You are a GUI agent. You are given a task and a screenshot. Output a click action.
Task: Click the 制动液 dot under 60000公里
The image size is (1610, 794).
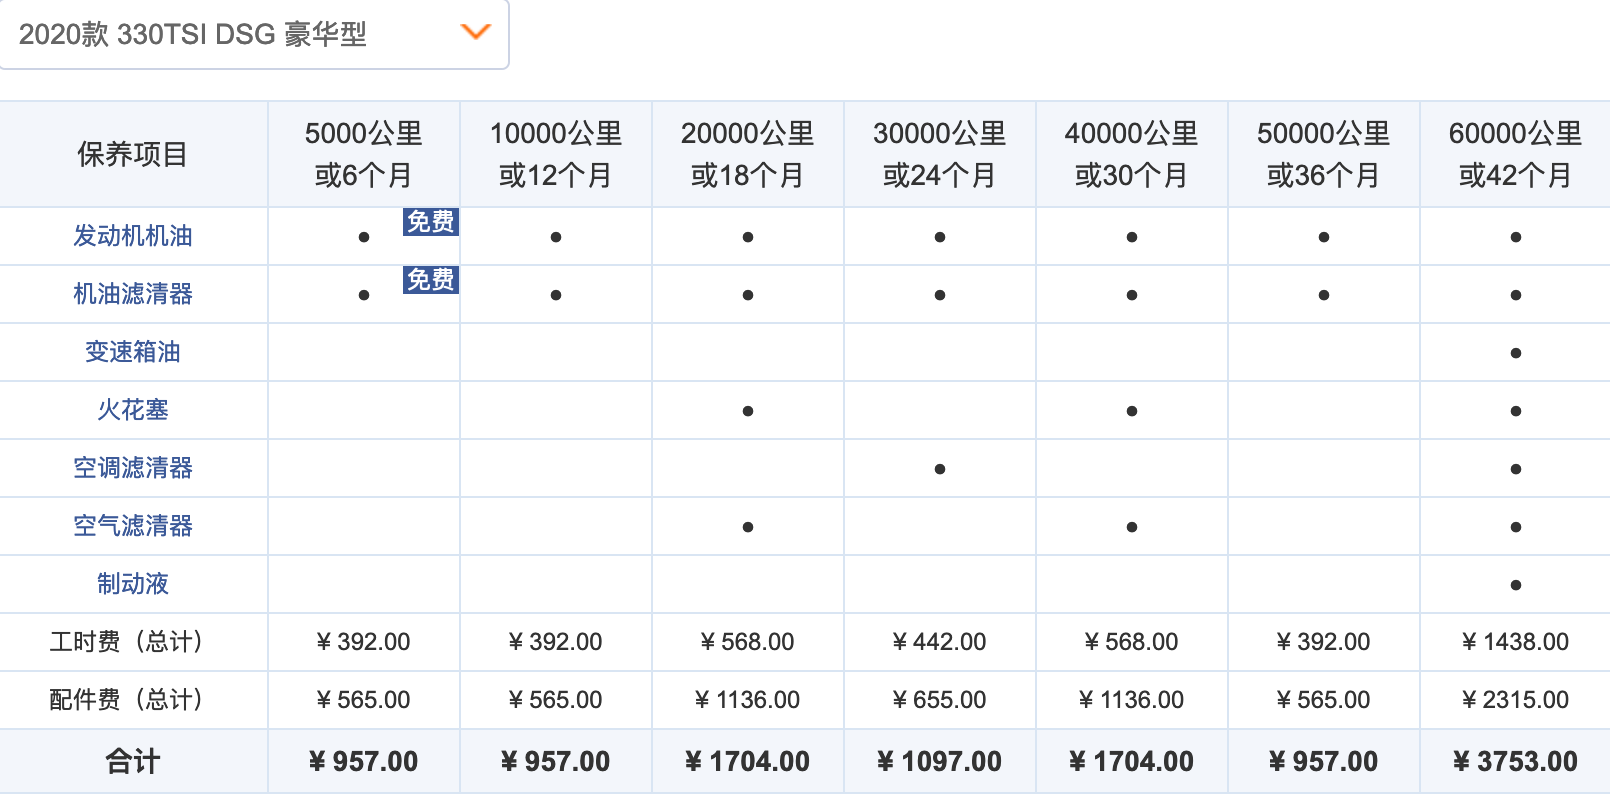pos(1516,585)
